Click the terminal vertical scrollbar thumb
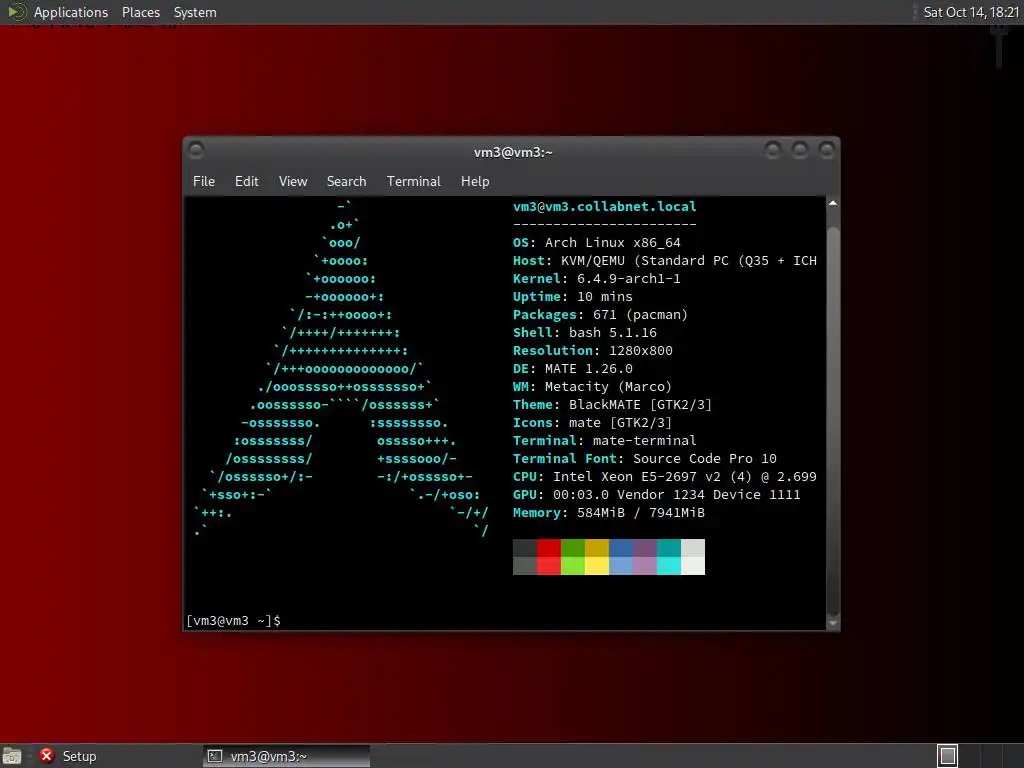The width and height of the screenshot is (1024, 768). [833, 419]
